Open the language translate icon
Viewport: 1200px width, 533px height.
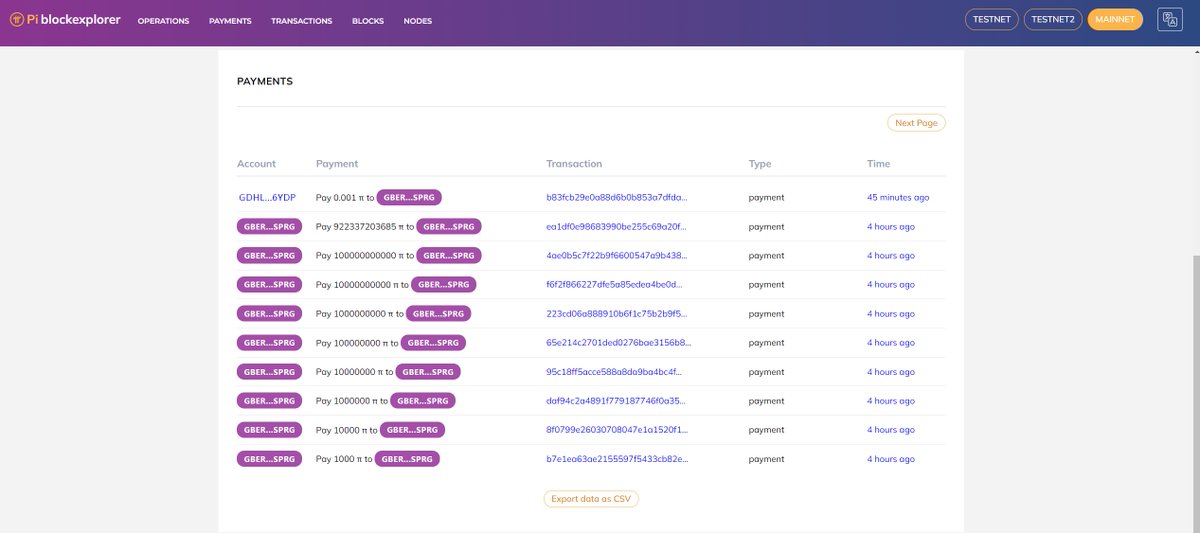(1169, 20)
